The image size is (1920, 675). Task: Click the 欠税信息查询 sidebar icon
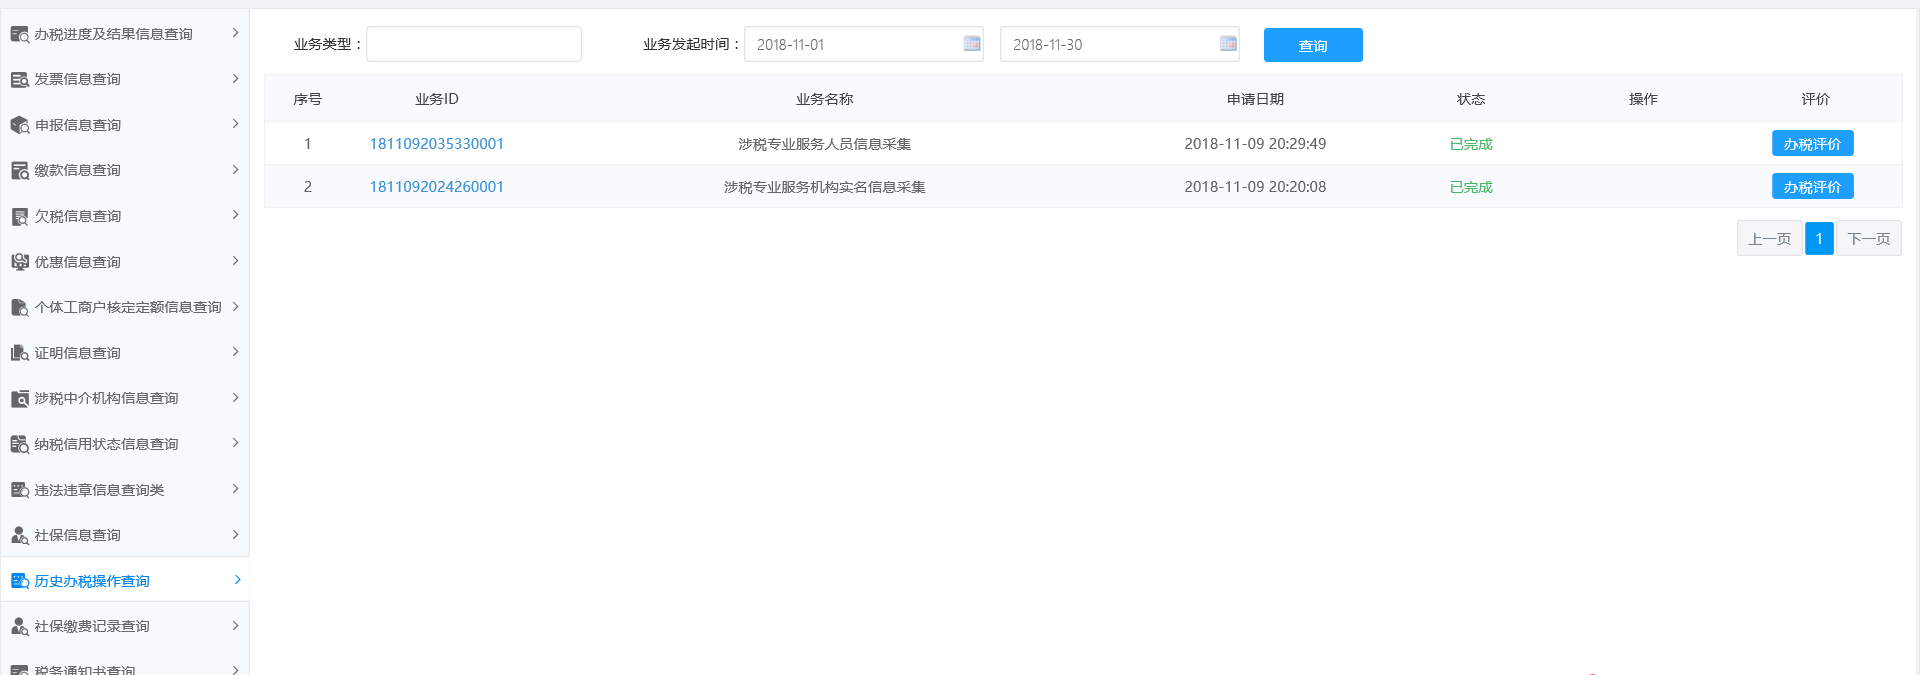tap(19, 216)
